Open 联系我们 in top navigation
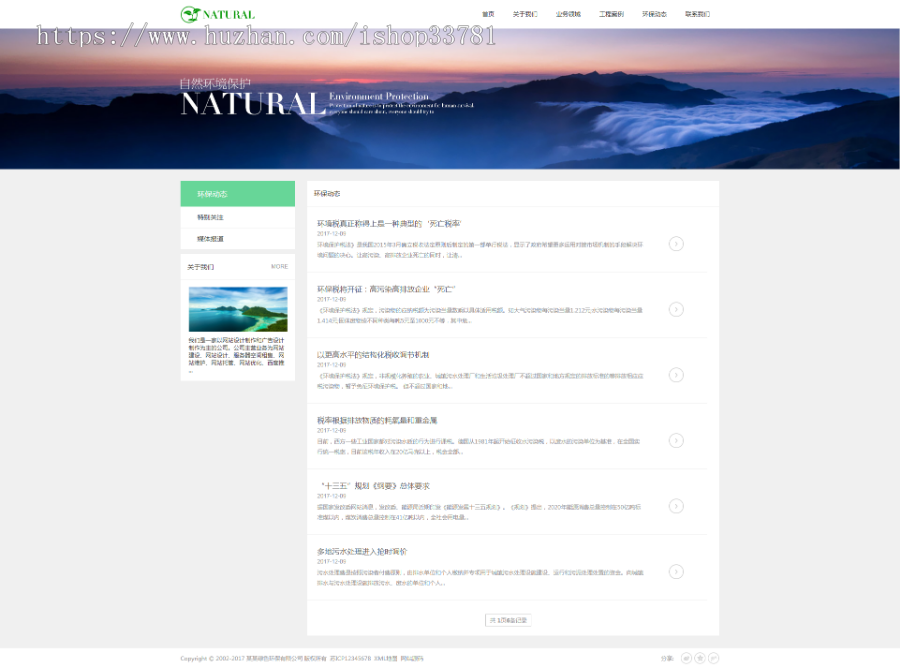 tap(697, 15)
